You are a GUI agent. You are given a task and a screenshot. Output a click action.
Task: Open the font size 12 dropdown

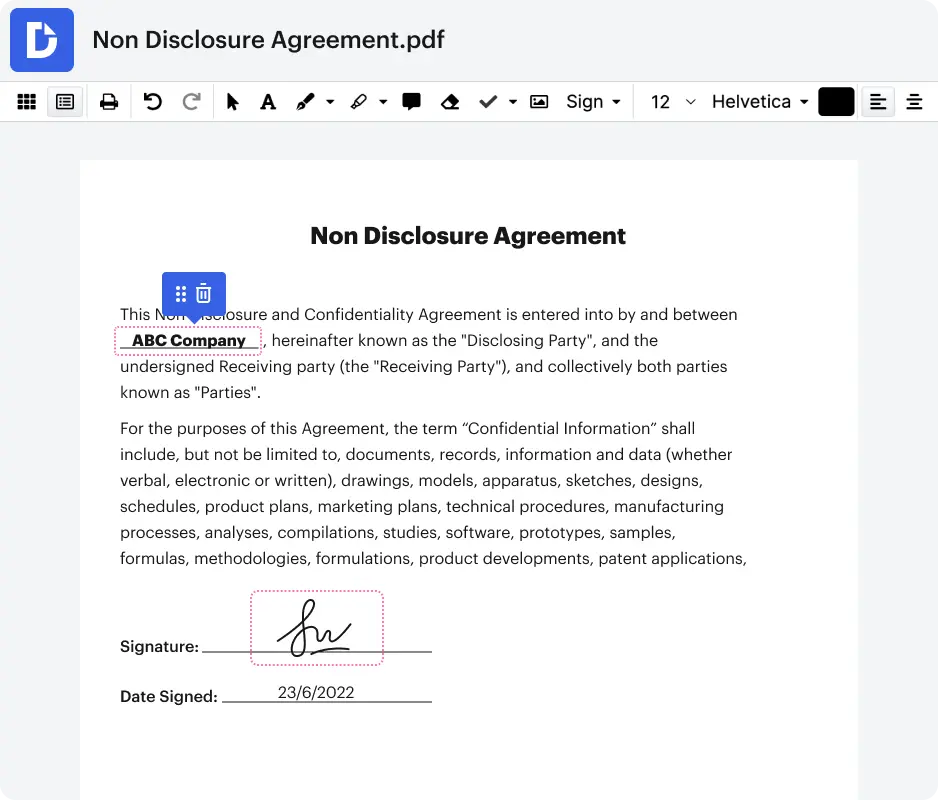(673, 102)
